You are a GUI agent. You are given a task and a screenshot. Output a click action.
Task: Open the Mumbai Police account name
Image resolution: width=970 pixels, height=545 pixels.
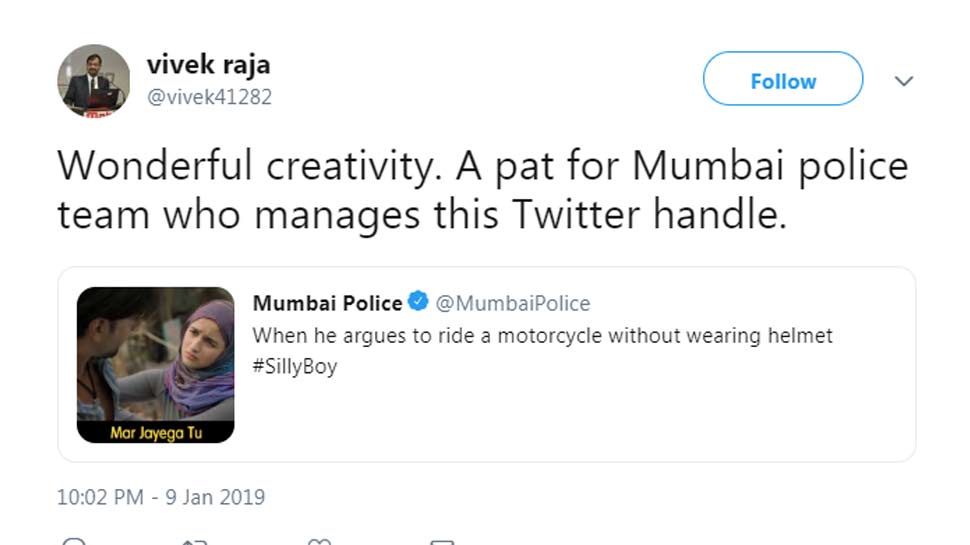click(x=327, y=303)
